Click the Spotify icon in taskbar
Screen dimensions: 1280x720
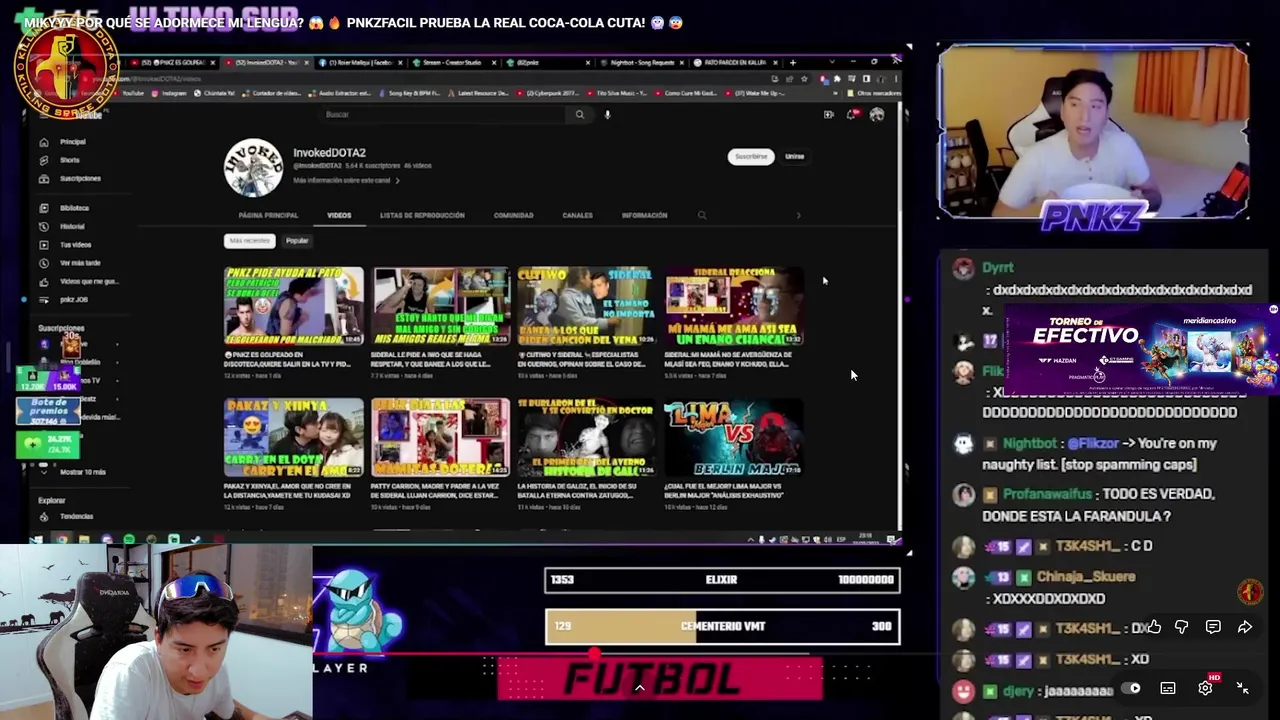[x=129, y=540]
